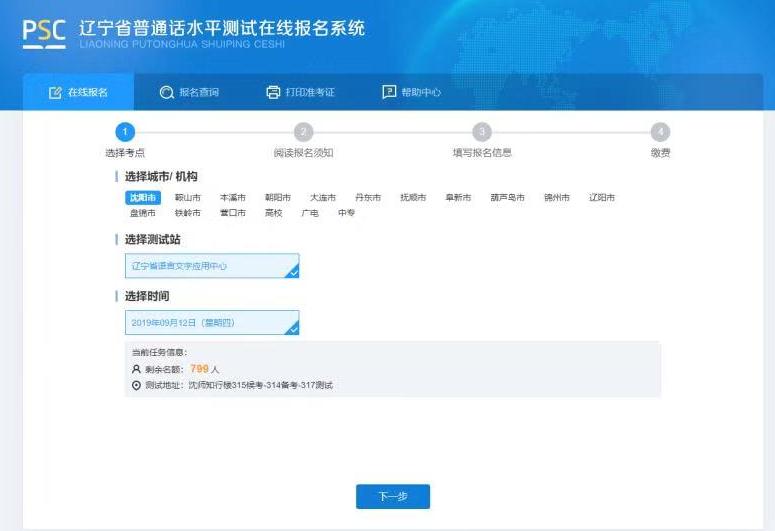
Task: Switch to 报名查询 tab
Action: (x=198, y=93)
